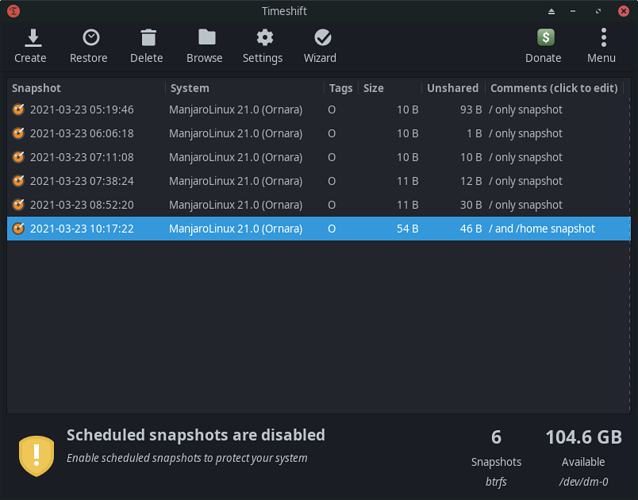
Task: Click the snapshot icon for 05:19:46 row
Action: pos(18,109)
